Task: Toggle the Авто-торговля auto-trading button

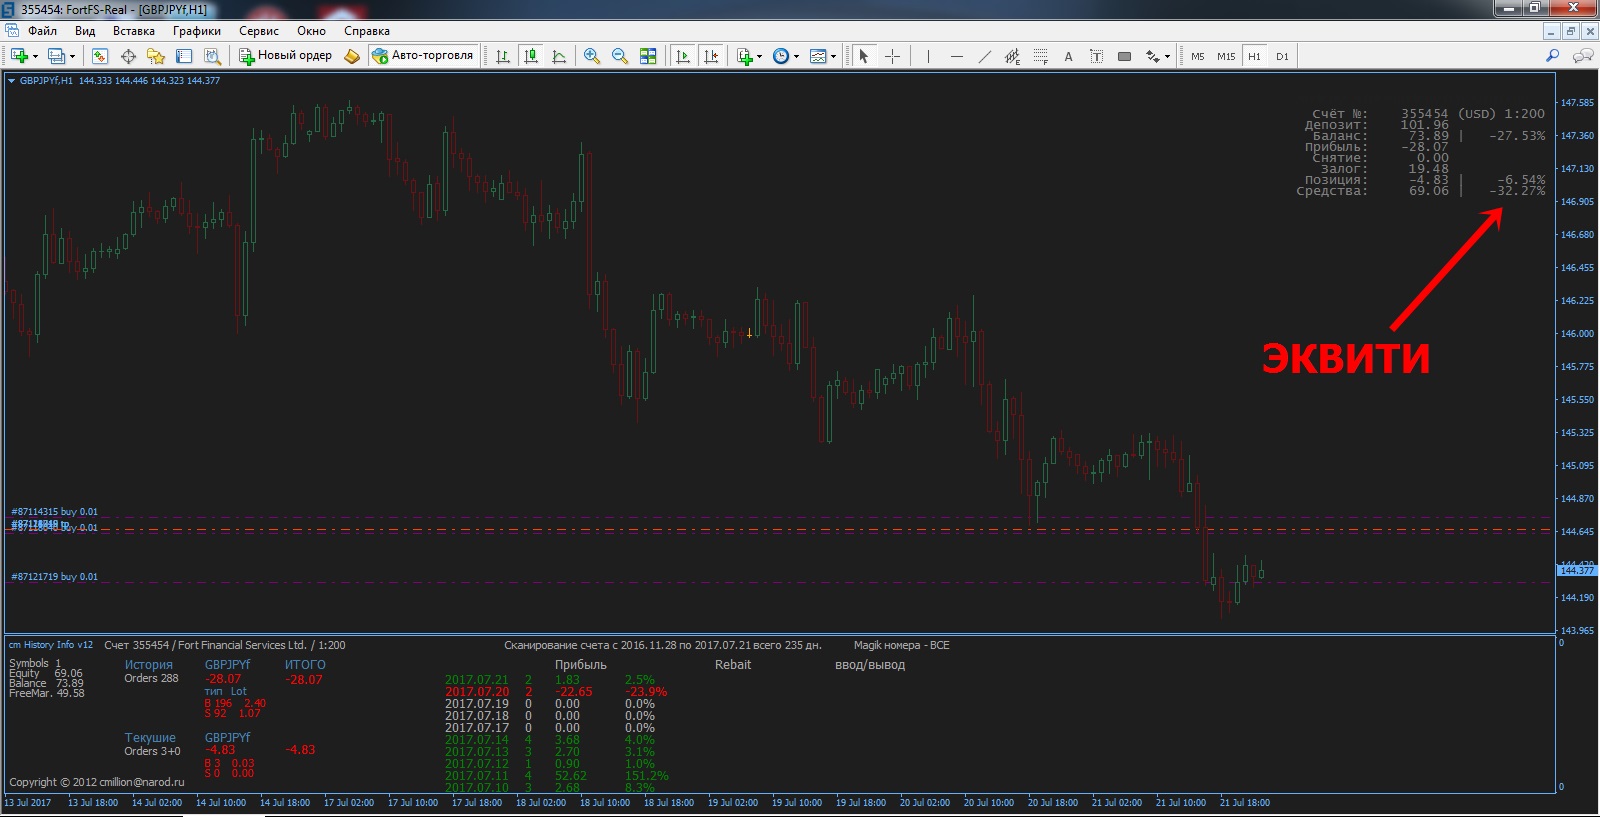Action: 422,56
